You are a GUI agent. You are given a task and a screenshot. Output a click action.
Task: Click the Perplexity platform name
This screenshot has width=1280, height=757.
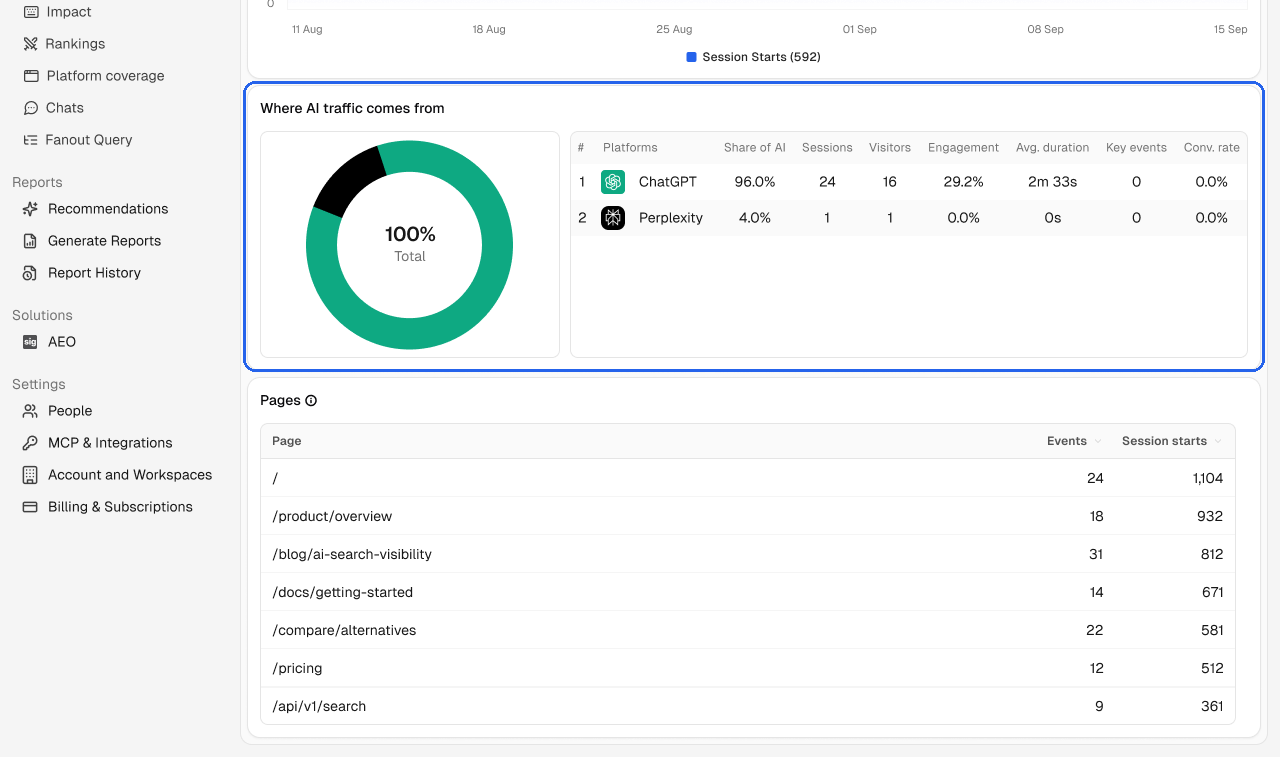[x=671, y=218]
